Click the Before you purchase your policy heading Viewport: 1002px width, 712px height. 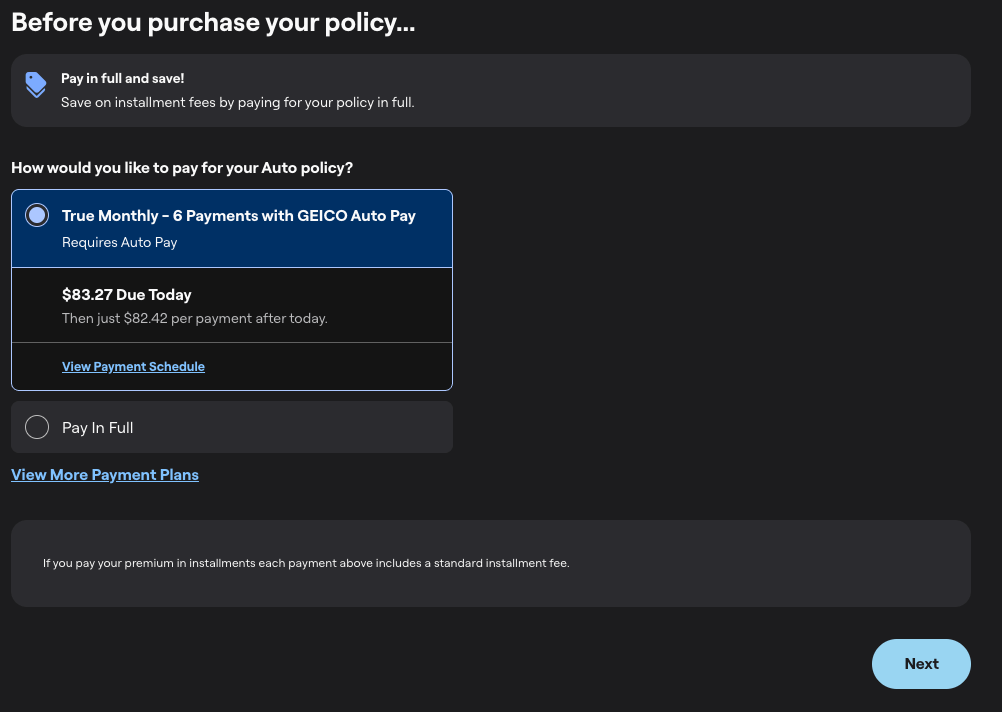click(212, 23)
